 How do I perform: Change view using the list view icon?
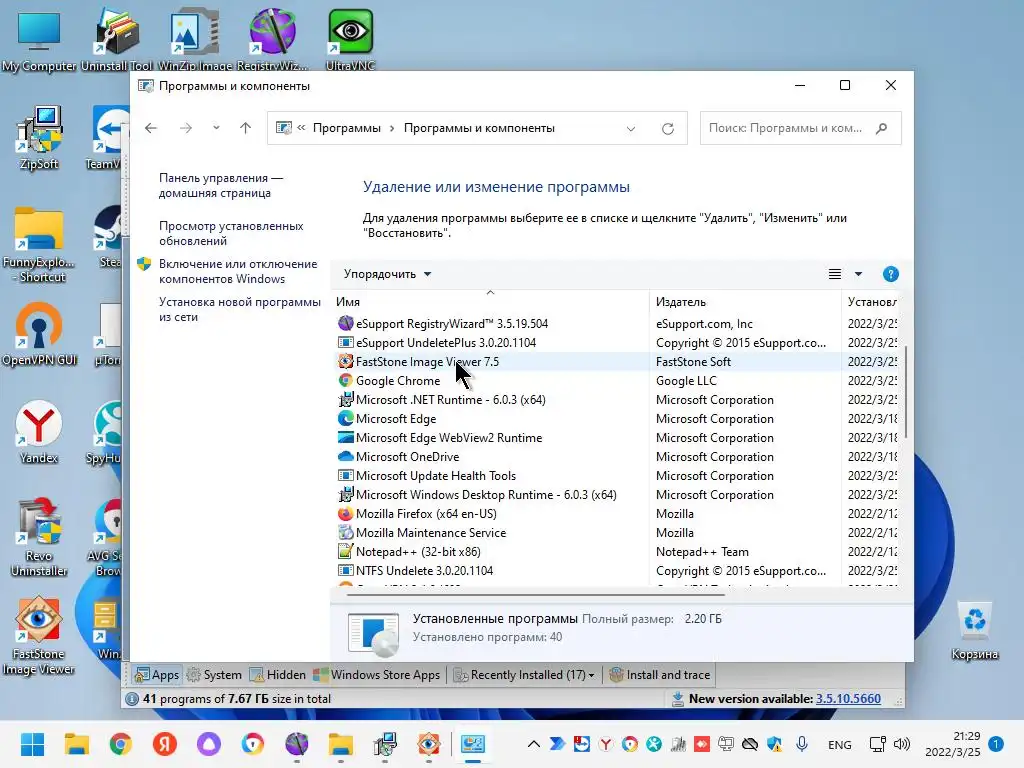(835, 274)
